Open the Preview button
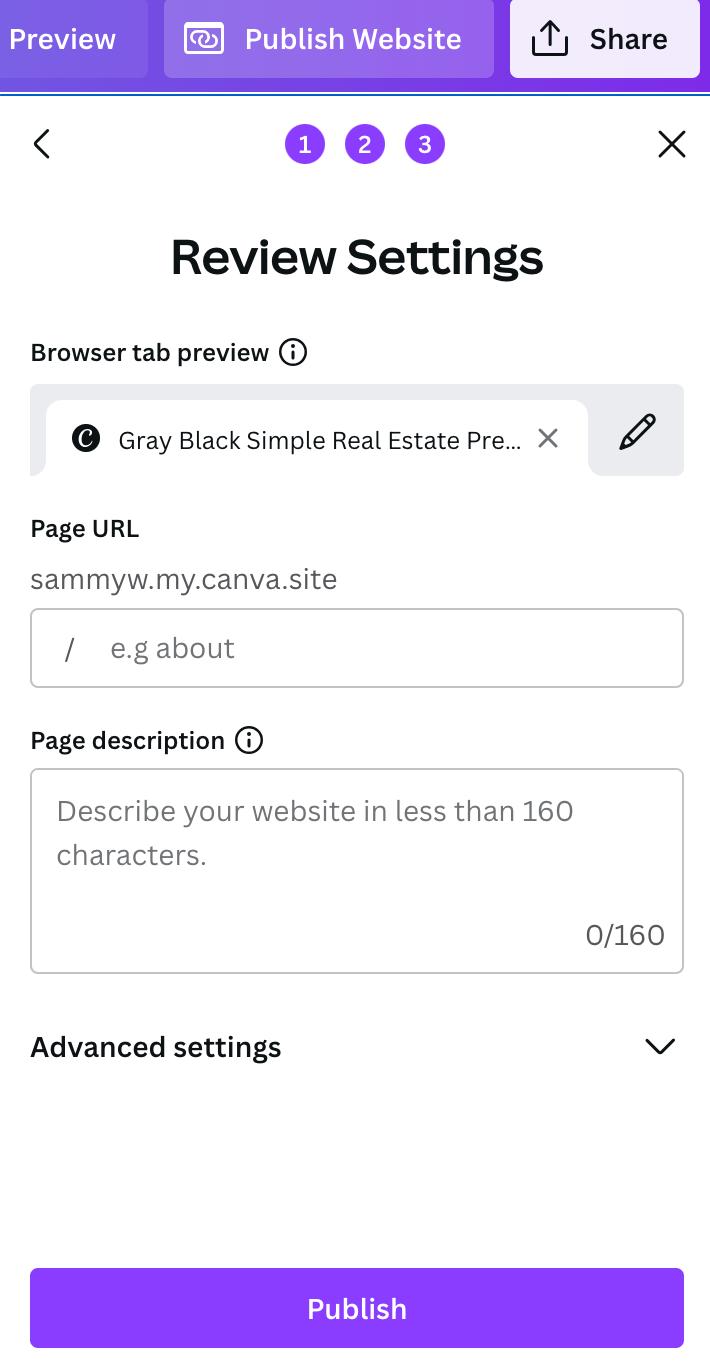This screenshot has height=1368, width=710. [x=64, y=39]
